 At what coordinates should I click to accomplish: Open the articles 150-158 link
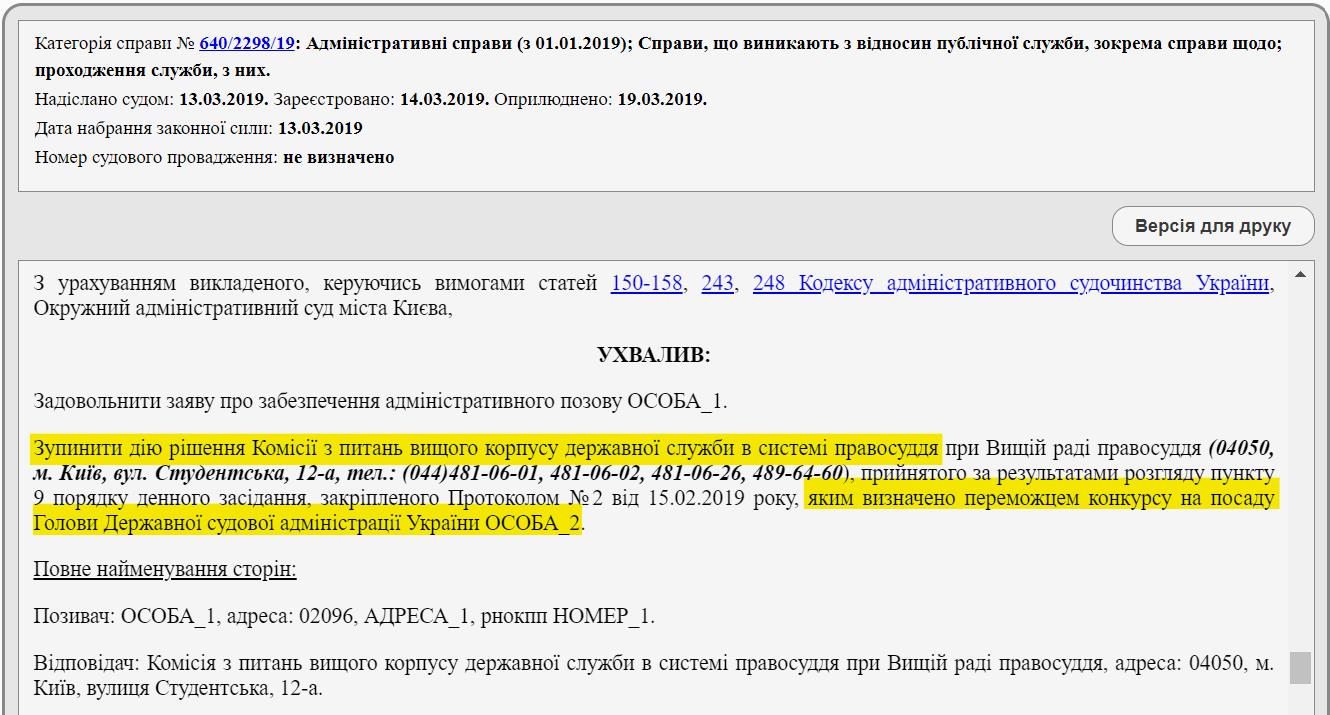click(x=646, y=284)
